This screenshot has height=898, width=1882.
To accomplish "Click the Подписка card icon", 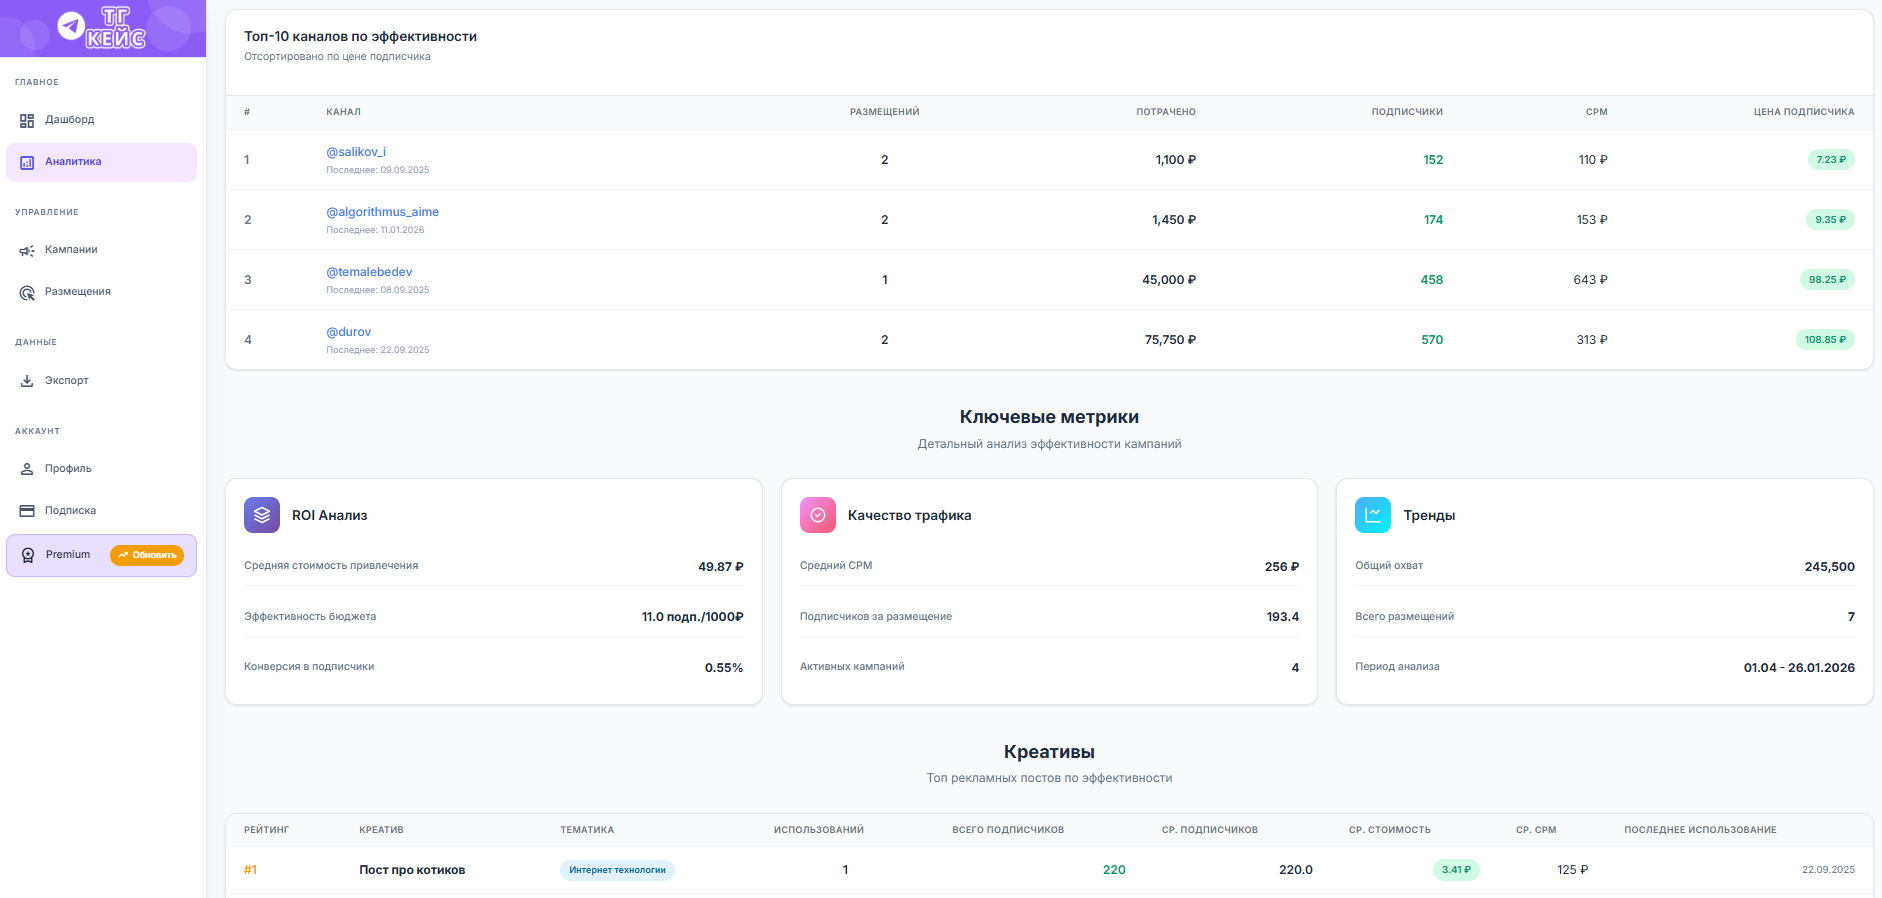I will tap(27, 511).
